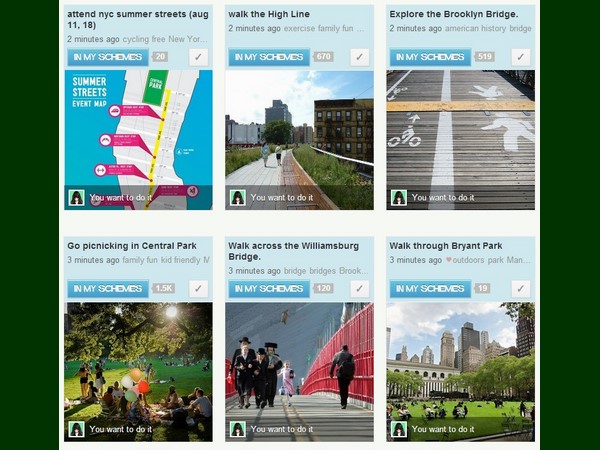Toggle the done checkmark on Bryant Park card

tap(521, 289)
